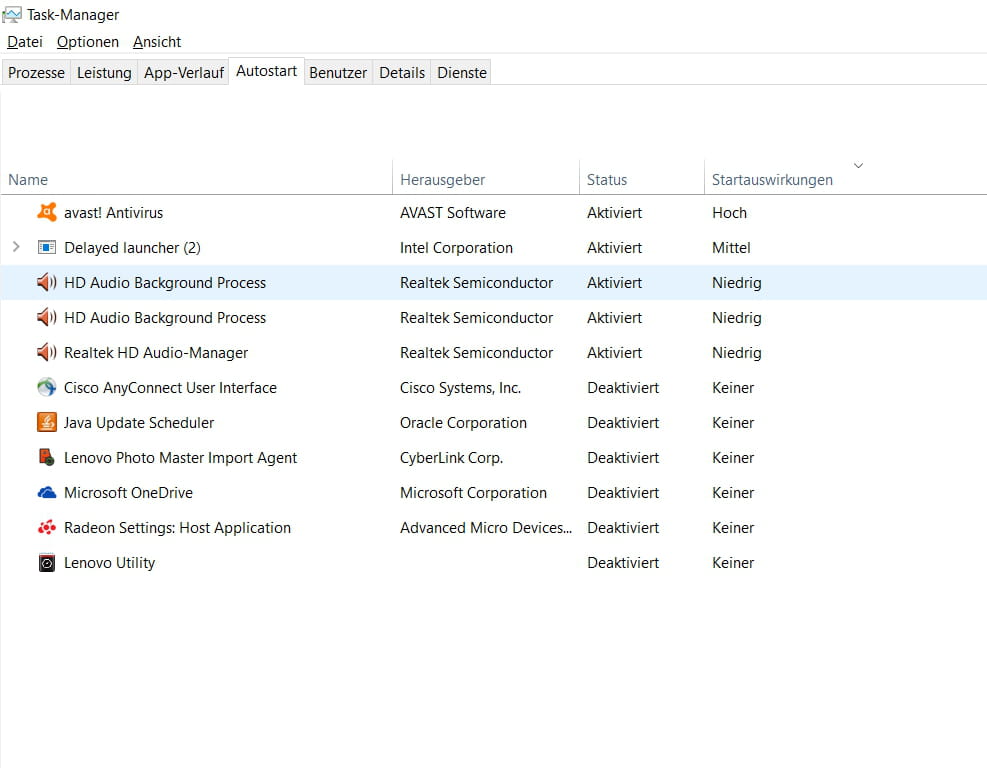
Task: Switch to the Leistung tab
Action: tap(104, 73)
